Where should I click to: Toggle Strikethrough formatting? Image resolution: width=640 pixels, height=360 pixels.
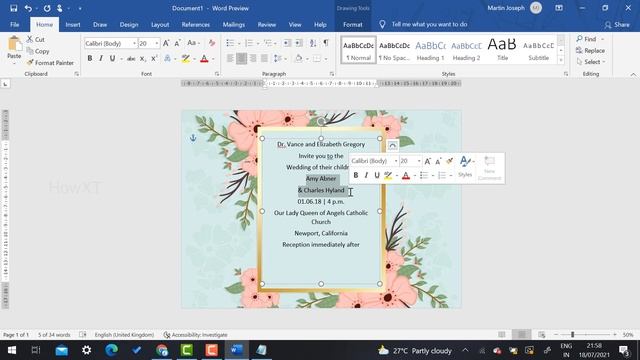131,59
